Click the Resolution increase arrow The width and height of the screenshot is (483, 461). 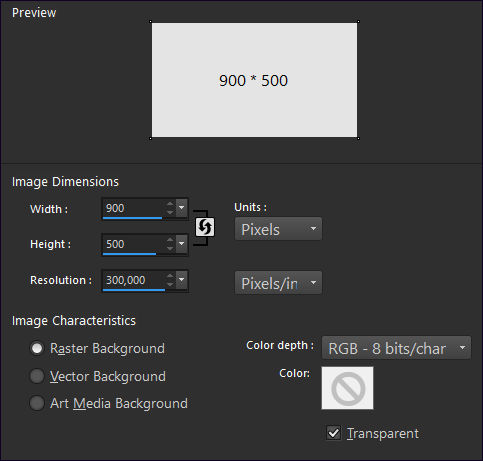[170, 276]
